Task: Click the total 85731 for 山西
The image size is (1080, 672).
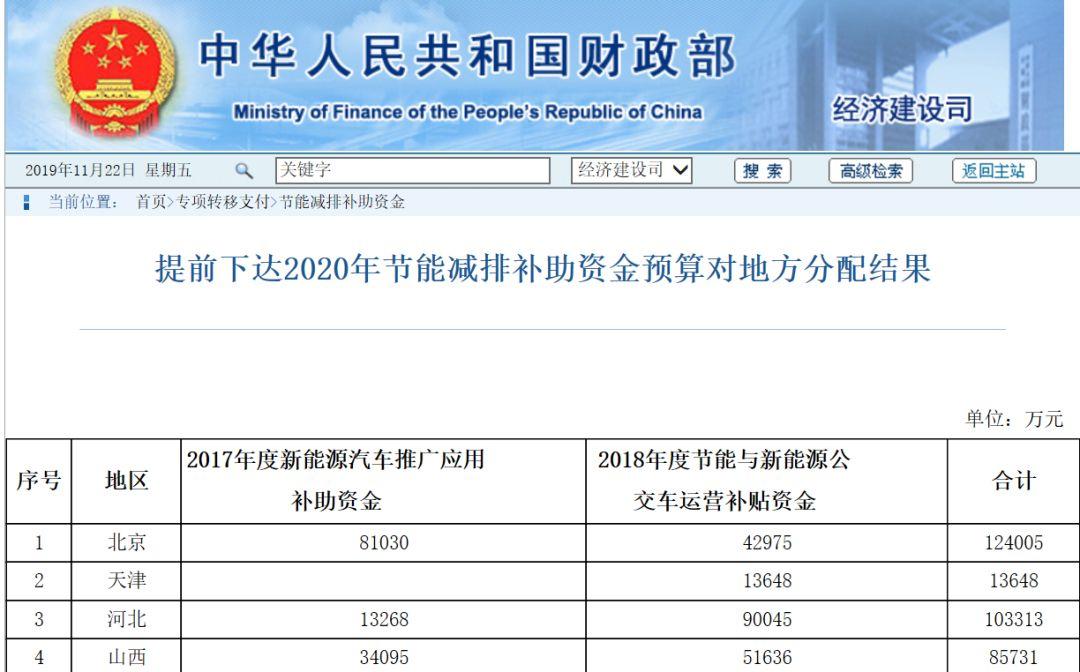Action: point(1014,658)
